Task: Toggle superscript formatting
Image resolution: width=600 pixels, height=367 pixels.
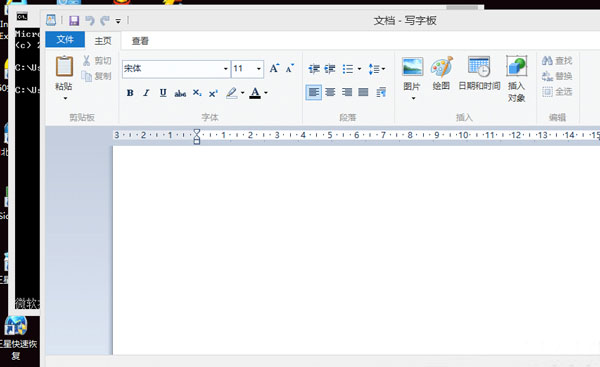Action: (213, 93)
